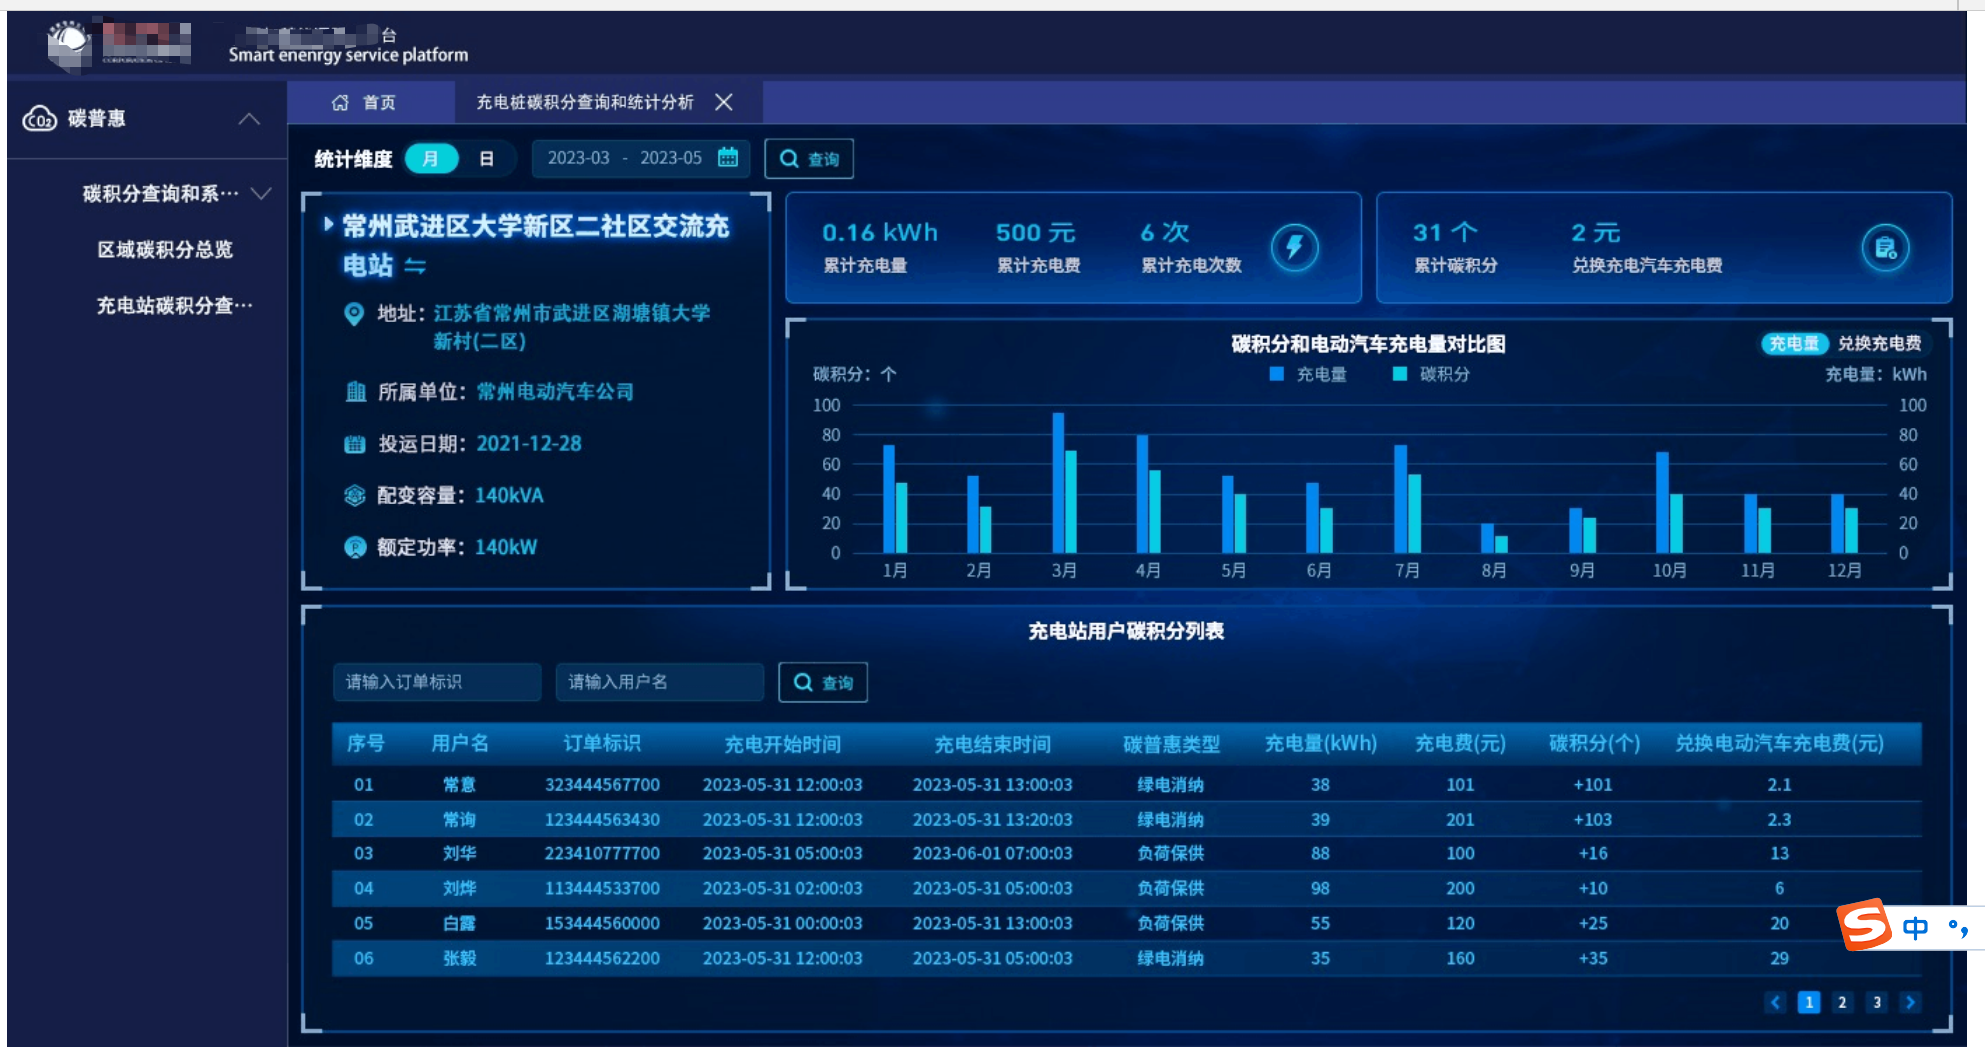1985x1053 pixels.
Task: Click the top 查询 search button
Action: [x=809, y=159]
